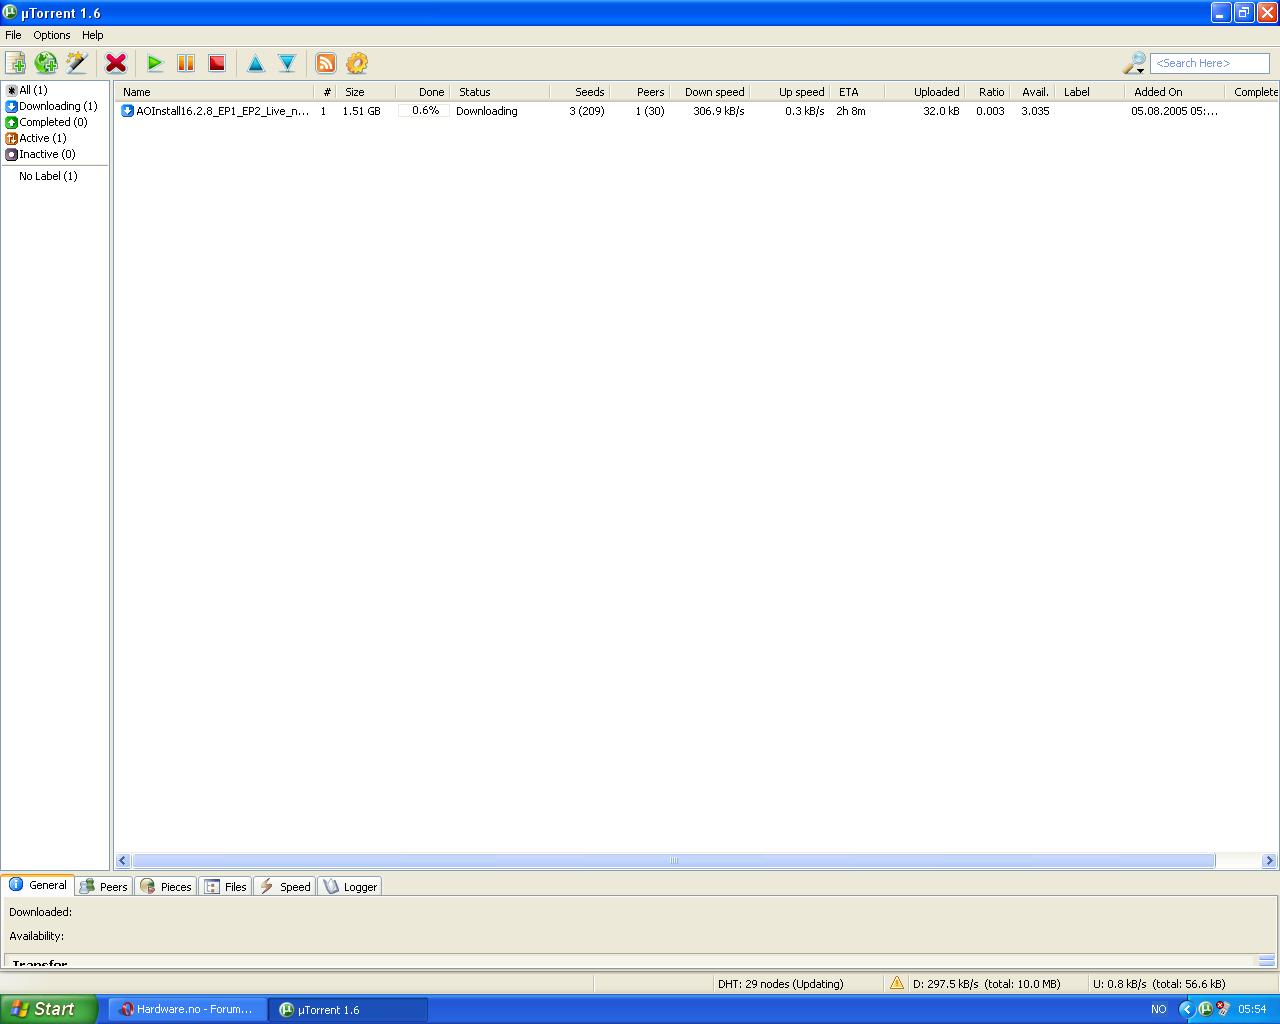
Task: Click the Add Torrent from URL icon
Action: tap(46, 63)
